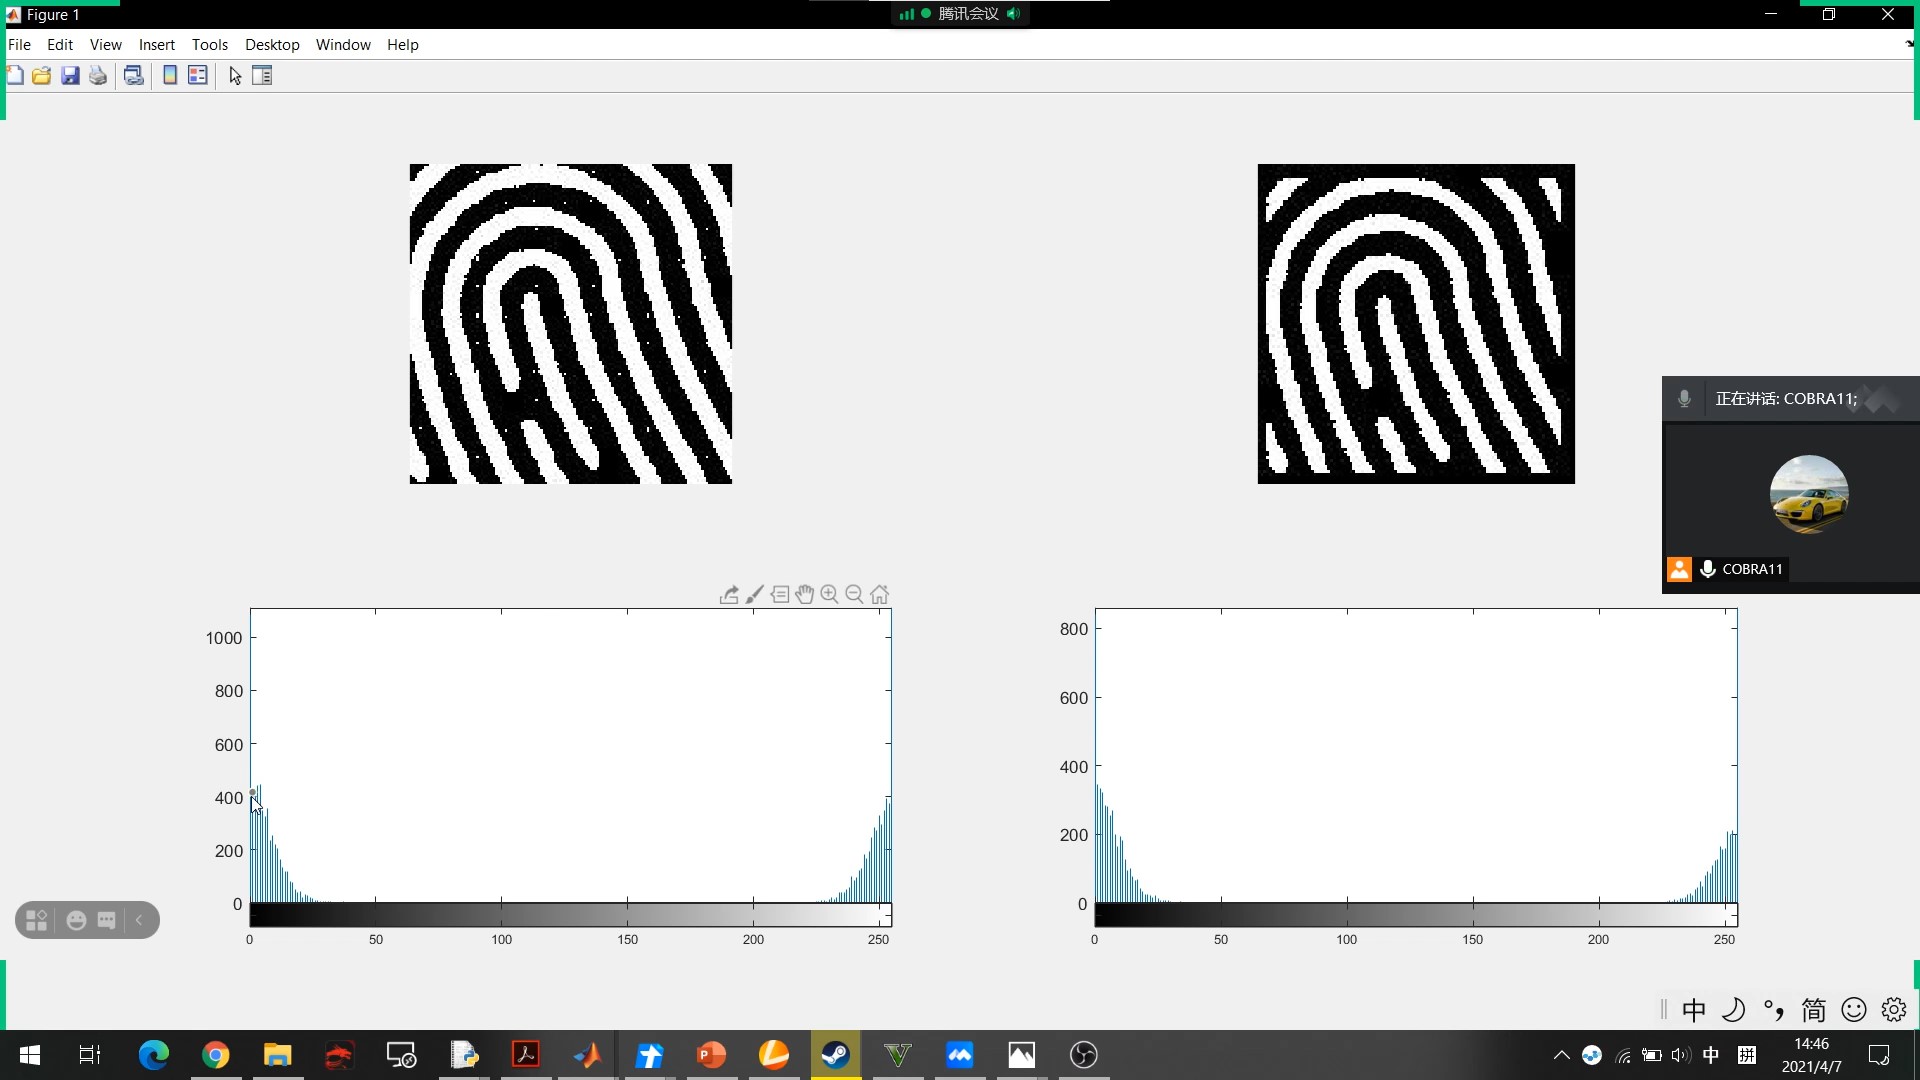The image size is (1920, 1080).
Task: Open the Desktop menu
Action: point(272,44)
